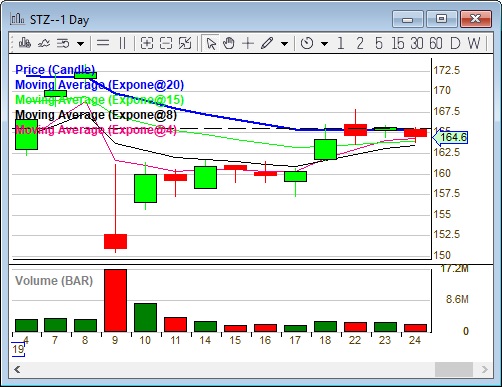The image size is (502, 387).
Task: Switch to the D daily interval
Action: pos(455,43)
